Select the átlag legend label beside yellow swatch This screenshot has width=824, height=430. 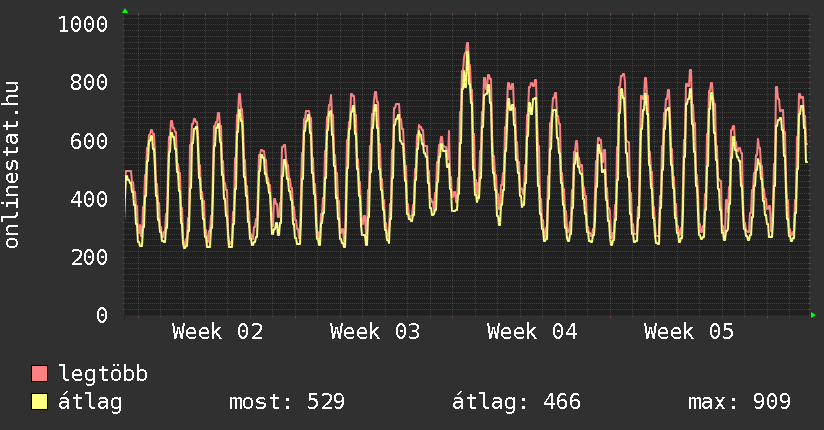pyautogui.click(x=91, y=402)
